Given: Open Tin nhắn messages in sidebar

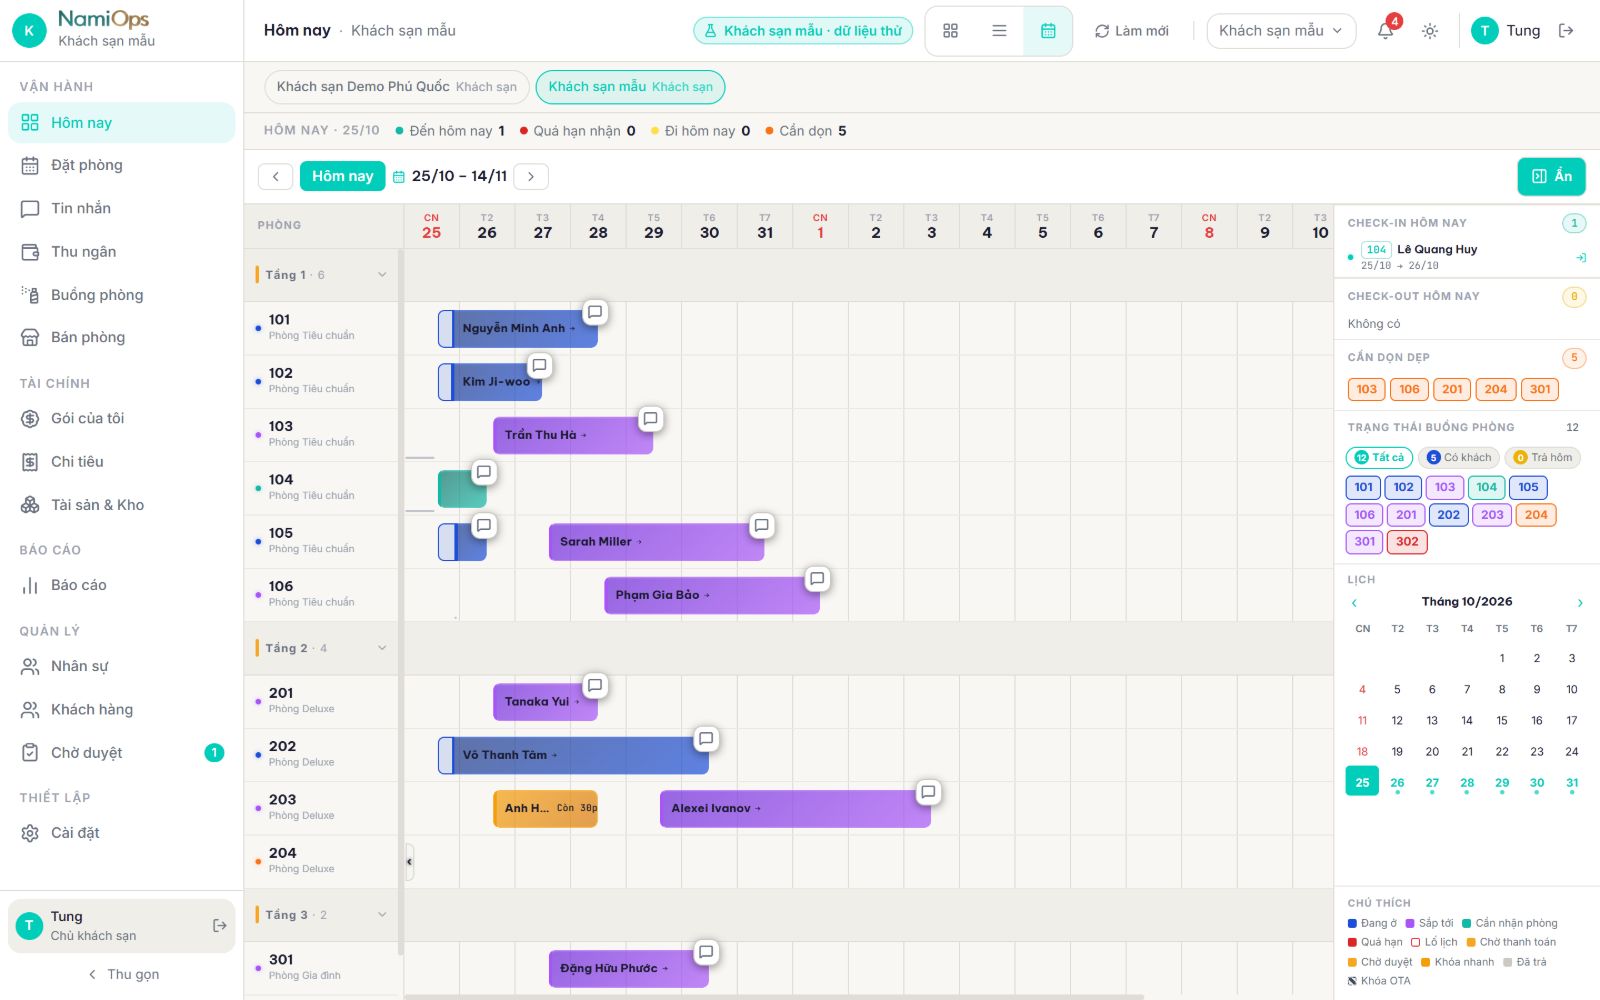Looking at the screenshot, I should (121, 208).
